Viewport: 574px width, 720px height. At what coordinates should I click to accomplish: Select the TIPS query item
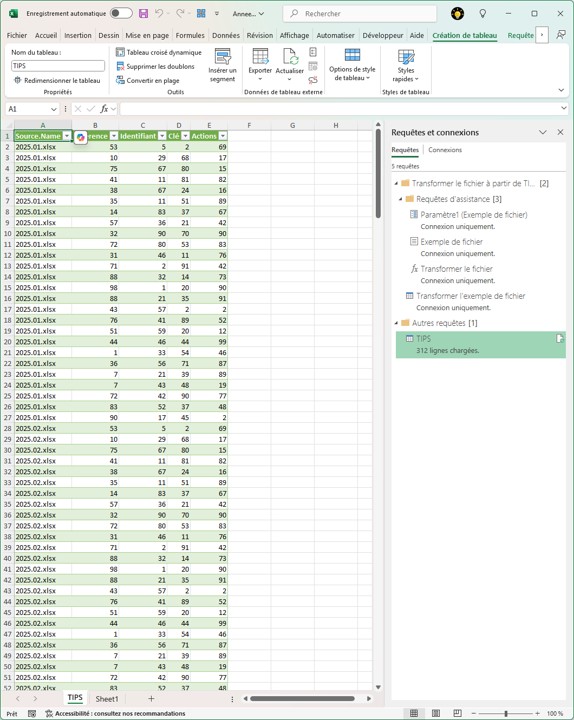pos(480,344)
